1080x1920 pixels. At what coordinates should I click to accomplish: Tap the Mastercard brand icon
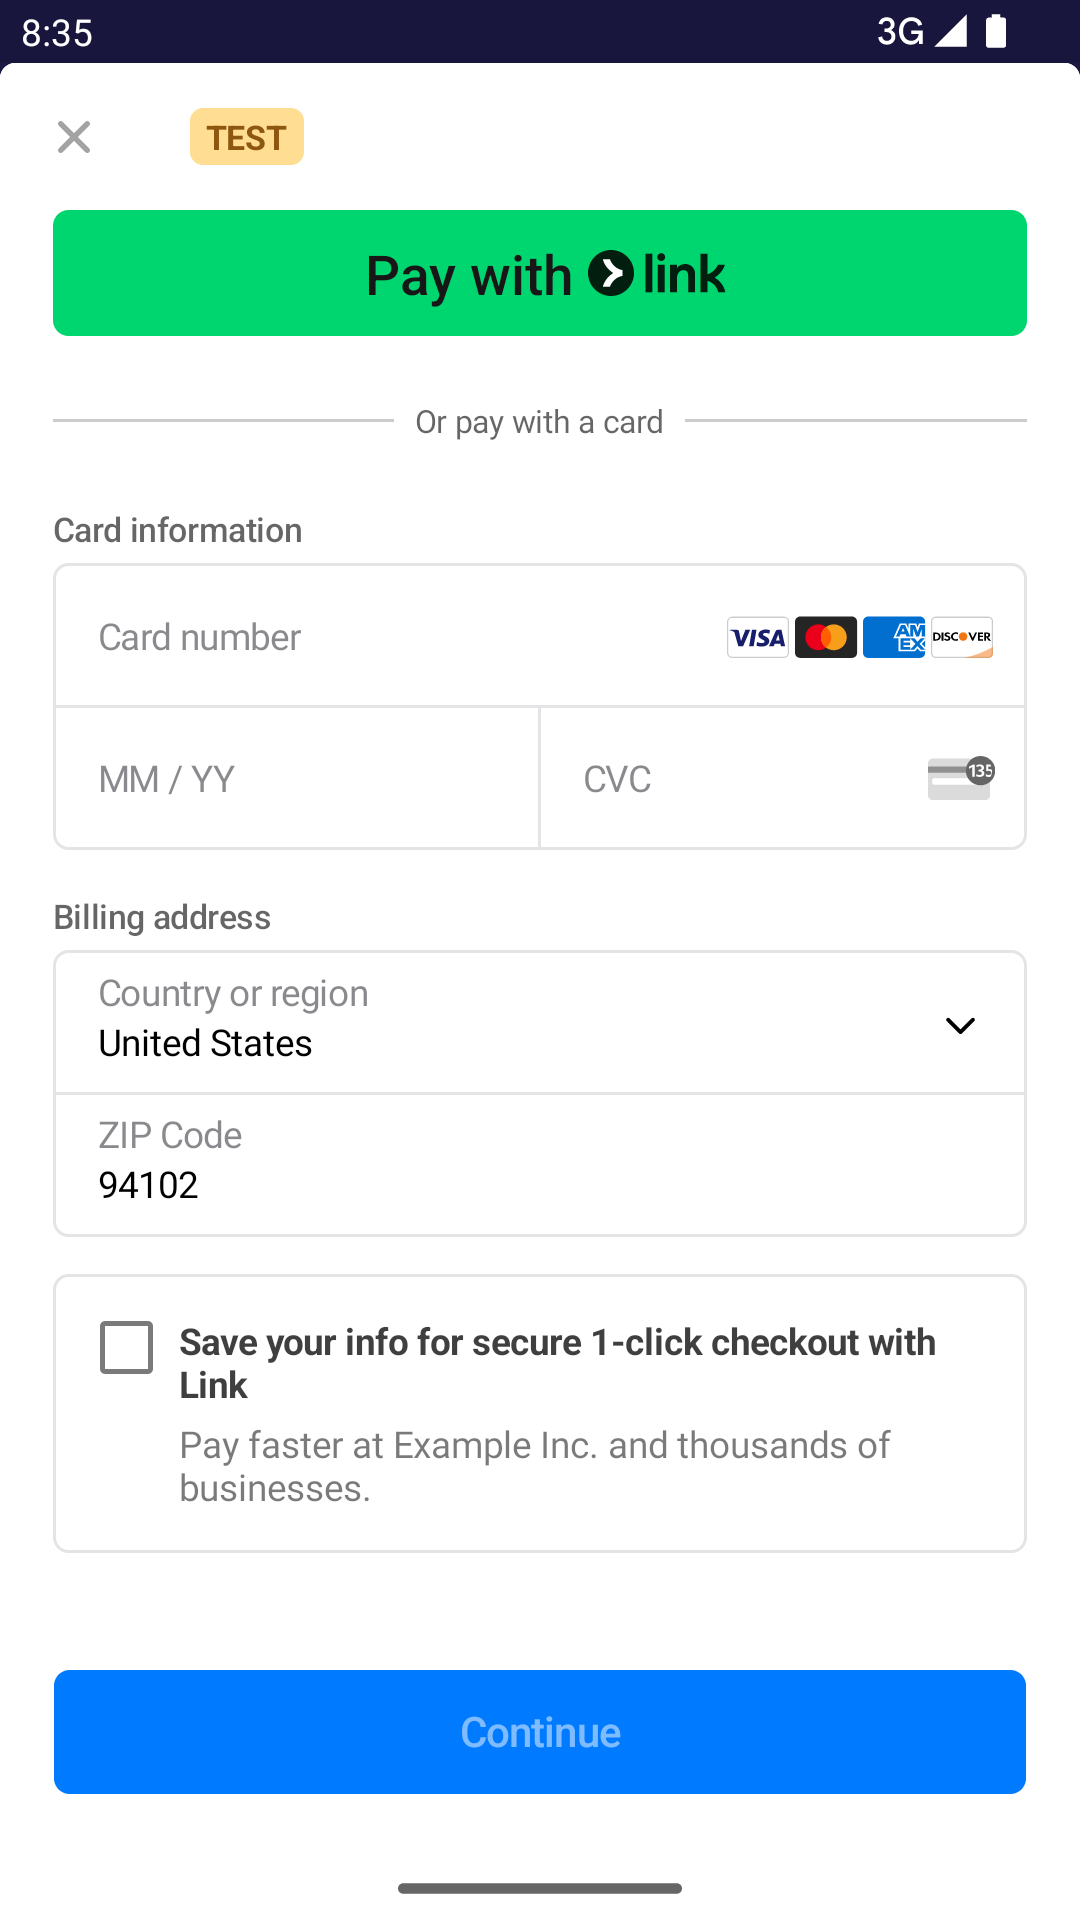(826, 637)
